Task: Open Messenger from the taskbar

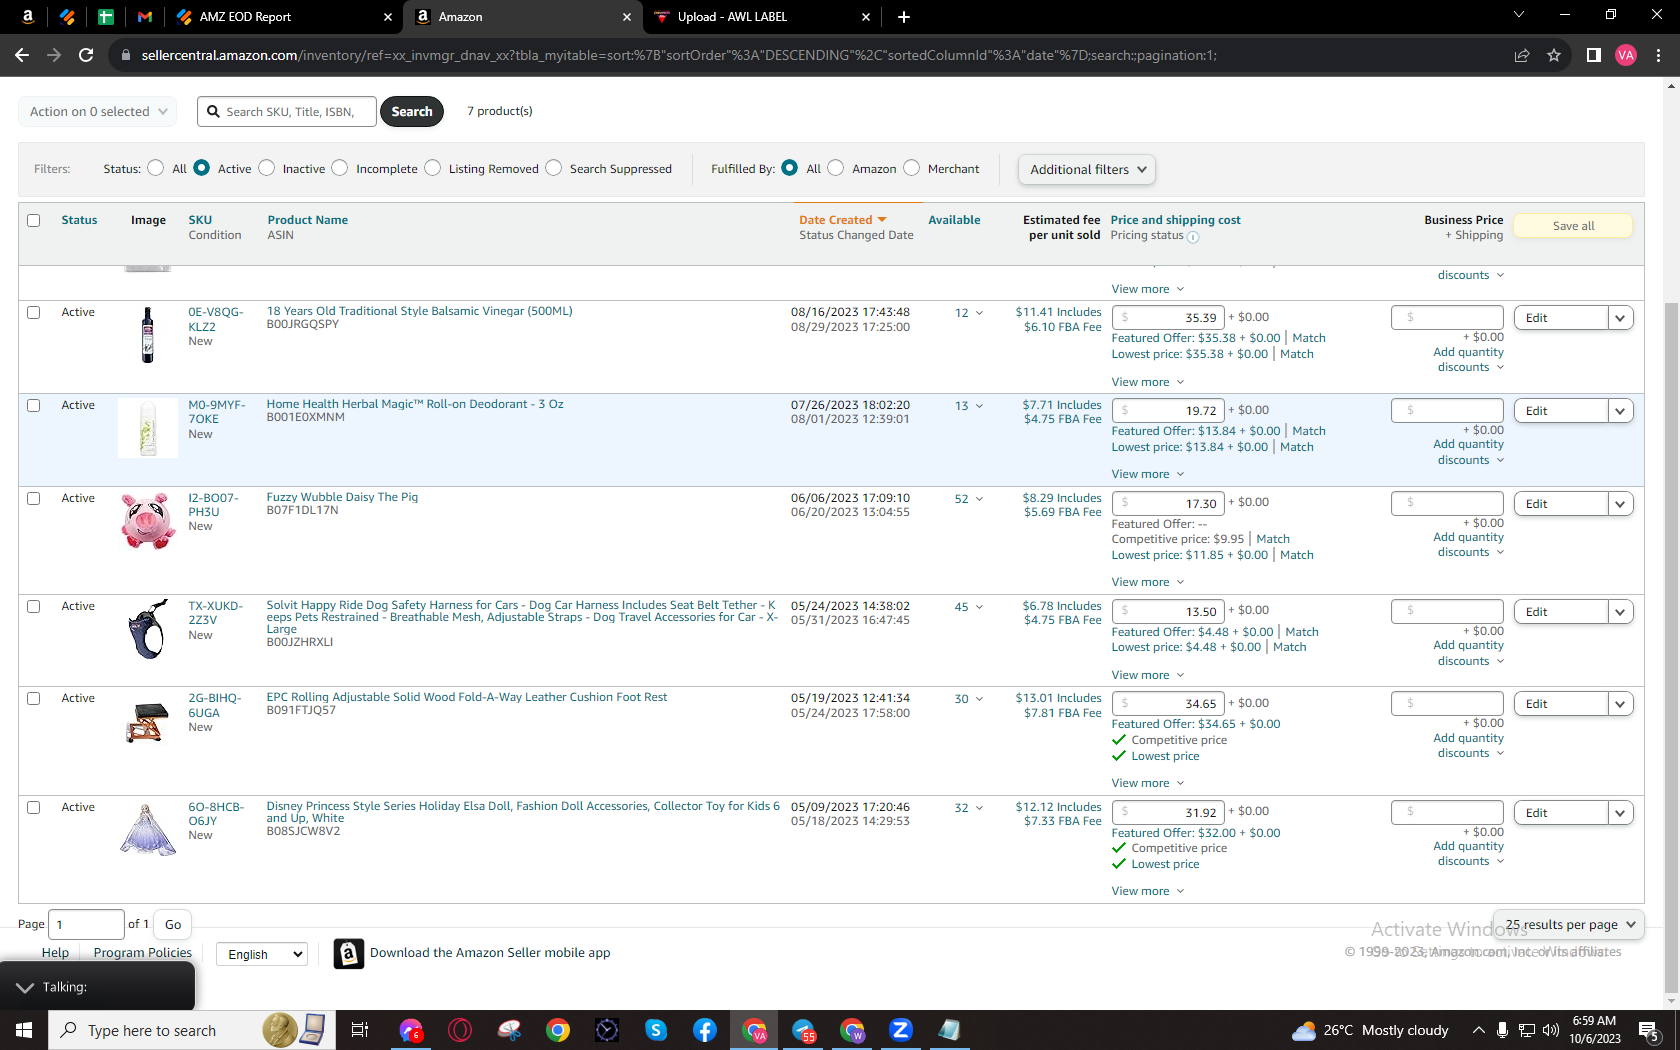Action: coord(411,1030)
